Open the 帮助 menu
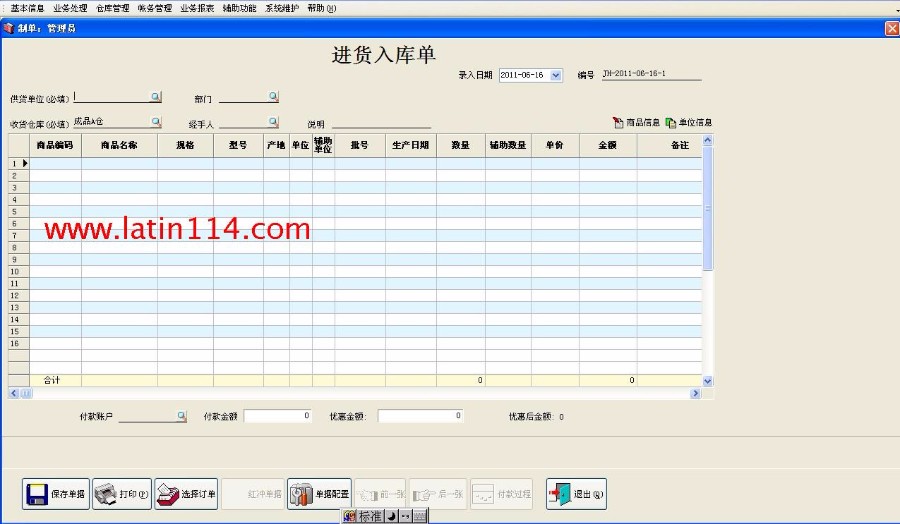Image resolution: width=900 pixels, height=524 pixels. click(321, 8)
